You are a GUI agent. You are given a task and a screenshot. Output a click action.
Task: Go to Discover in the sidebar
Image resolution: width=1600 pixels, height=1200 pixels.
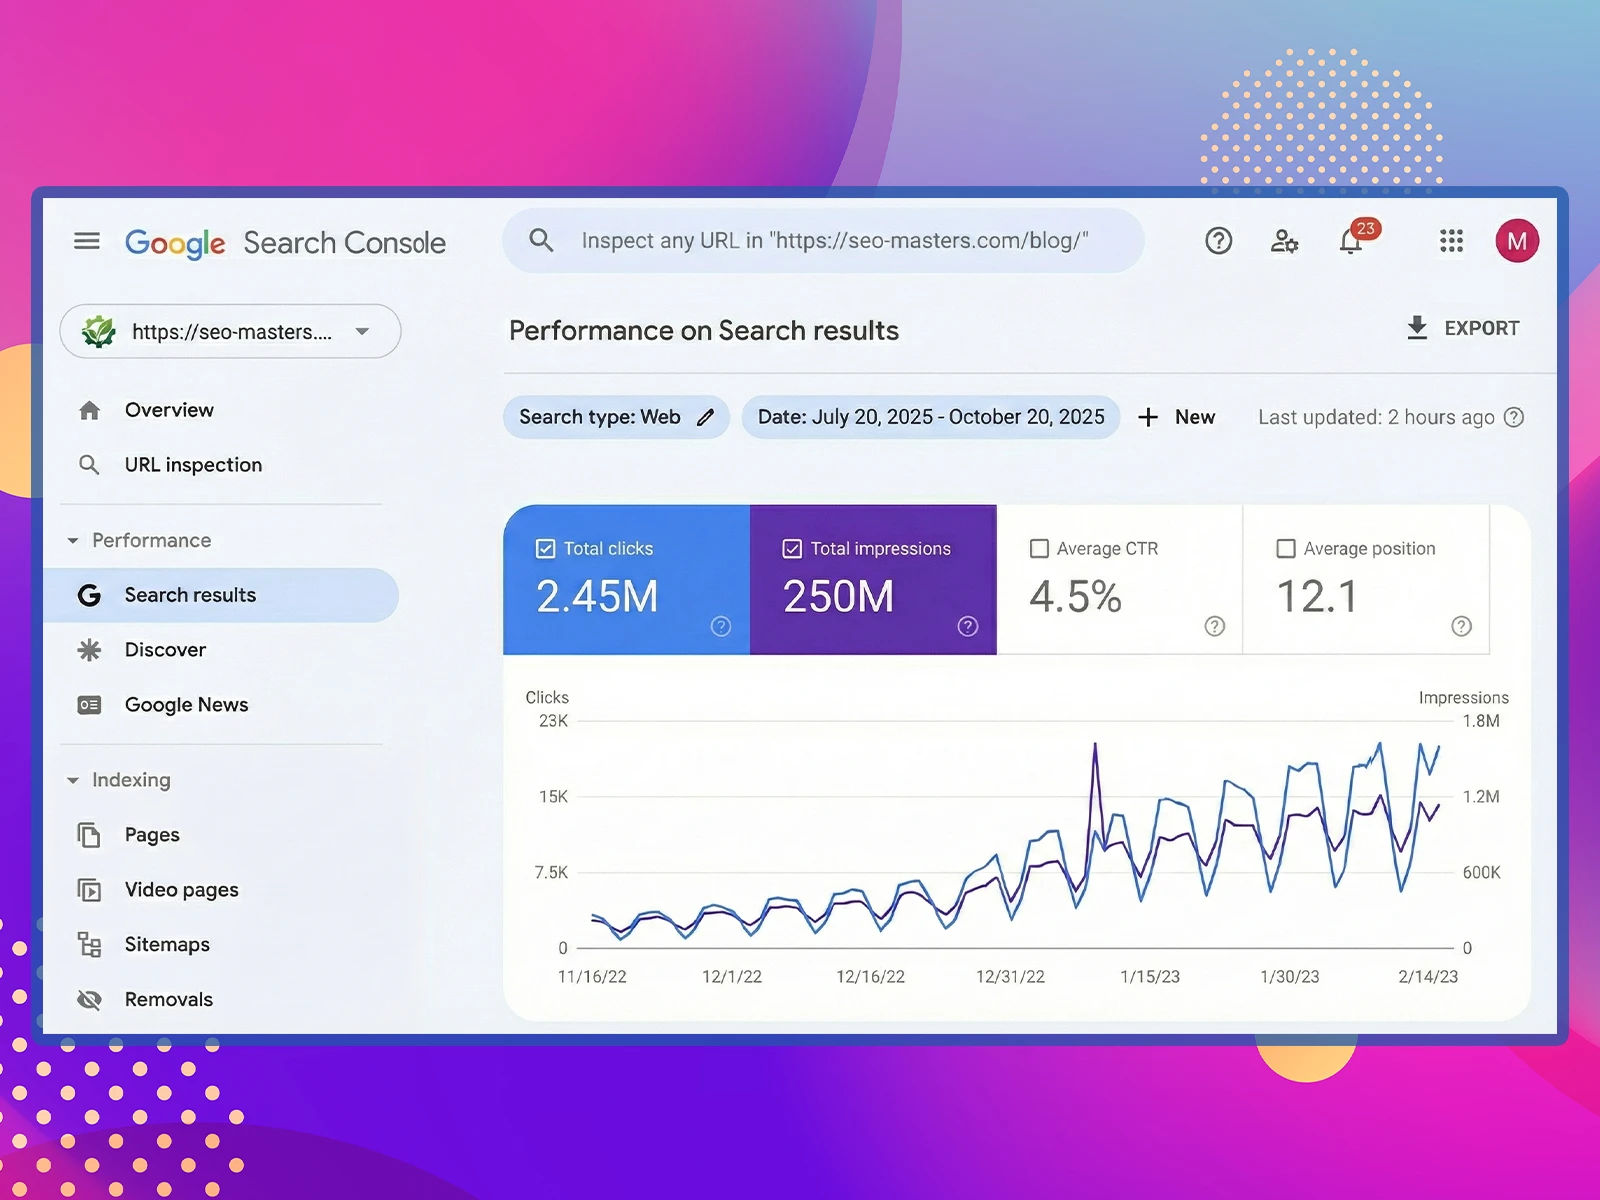(165, 650)
